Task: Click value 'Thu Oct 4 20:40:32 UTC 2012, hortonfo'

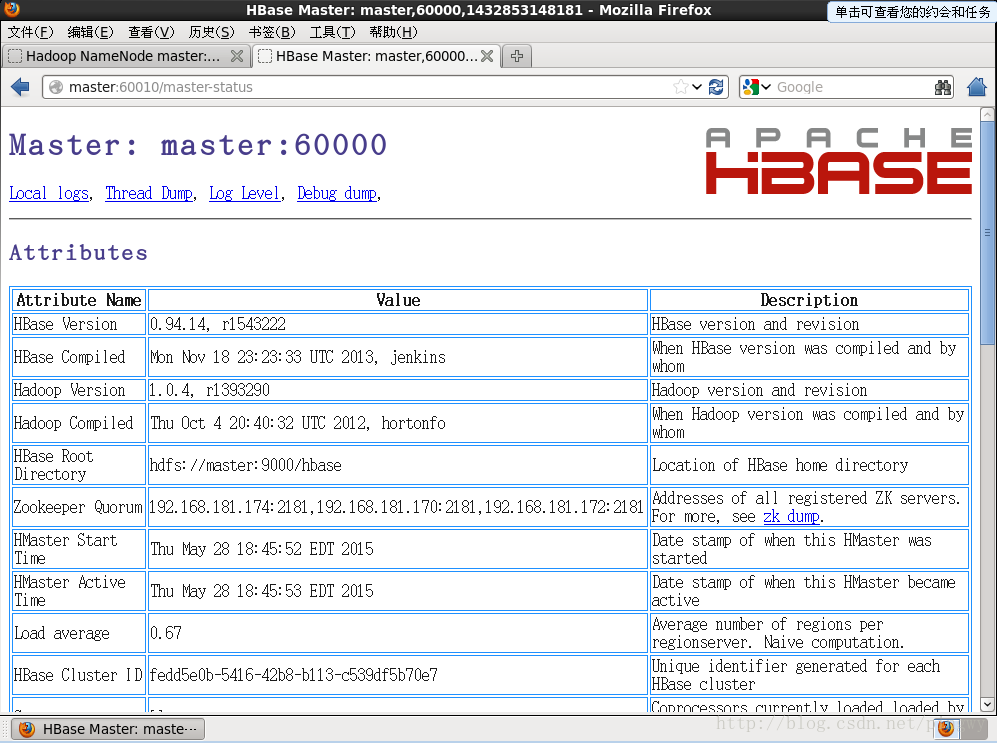Action: click(298, 423)
